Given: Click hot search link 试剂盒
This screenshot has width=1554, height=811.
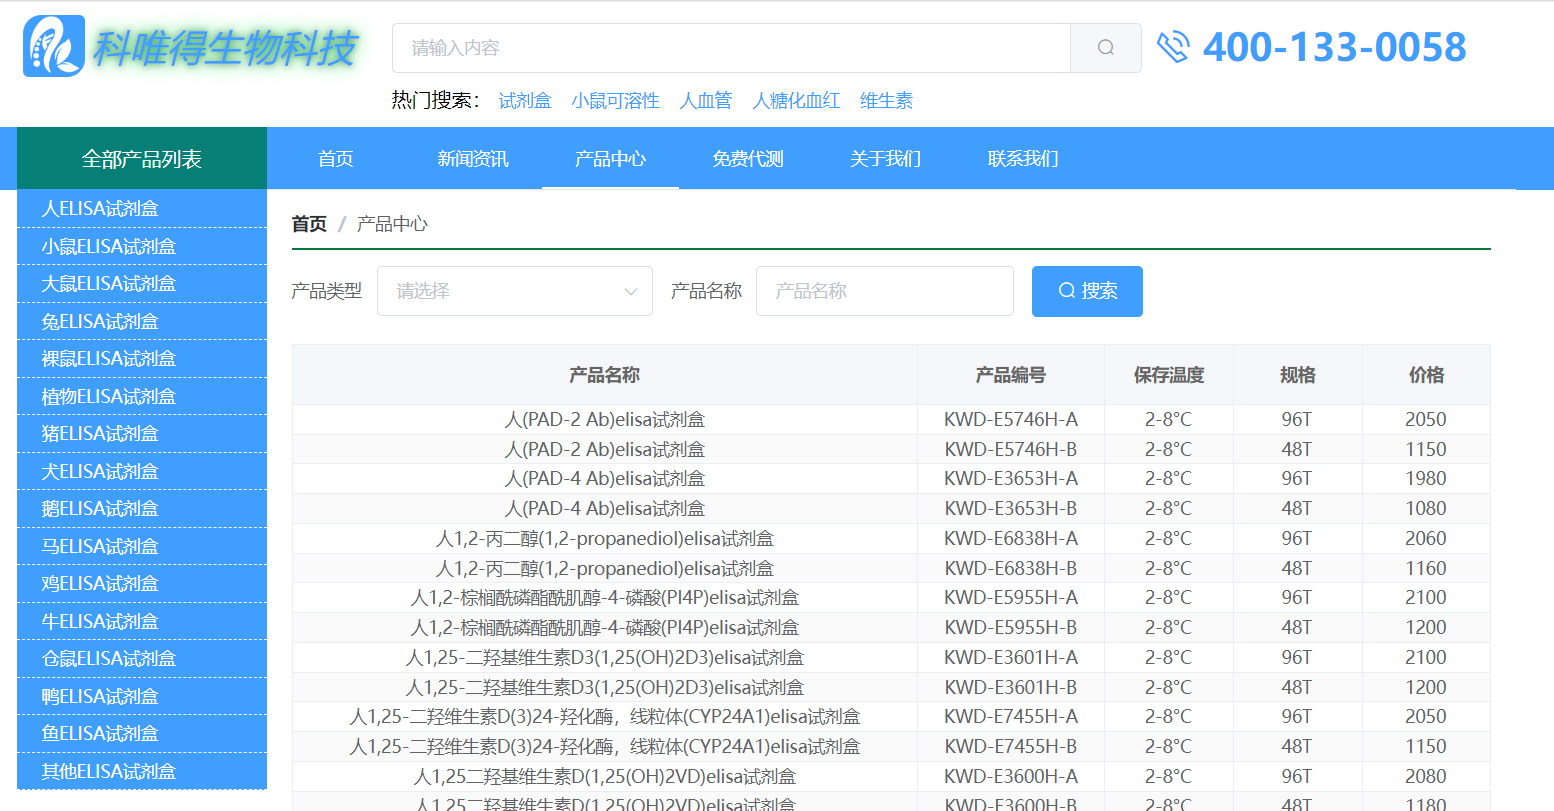Looking at the screenshot, I should (x=525, y=100).
